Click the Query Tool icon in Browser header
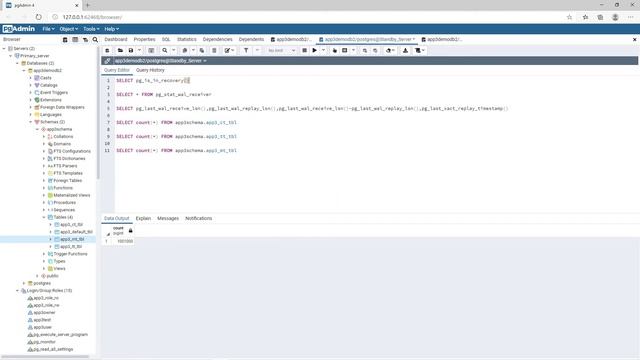This screenshot has width=640, height=360. pos(65,40)
